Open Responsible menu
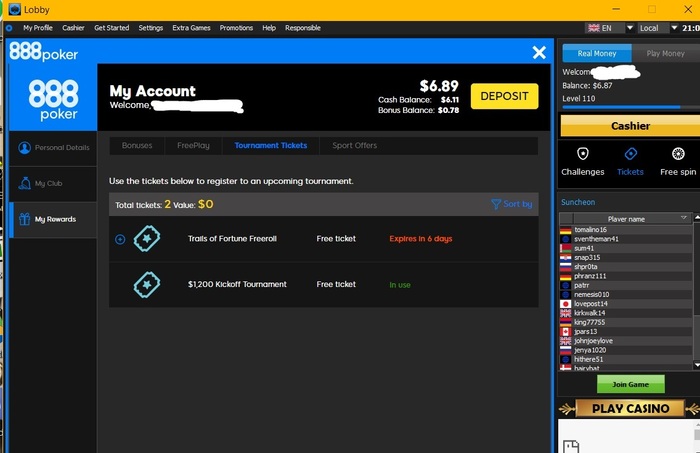Viewport: 700px width, 453px height. pyautogui.click(x=303, y=28)
